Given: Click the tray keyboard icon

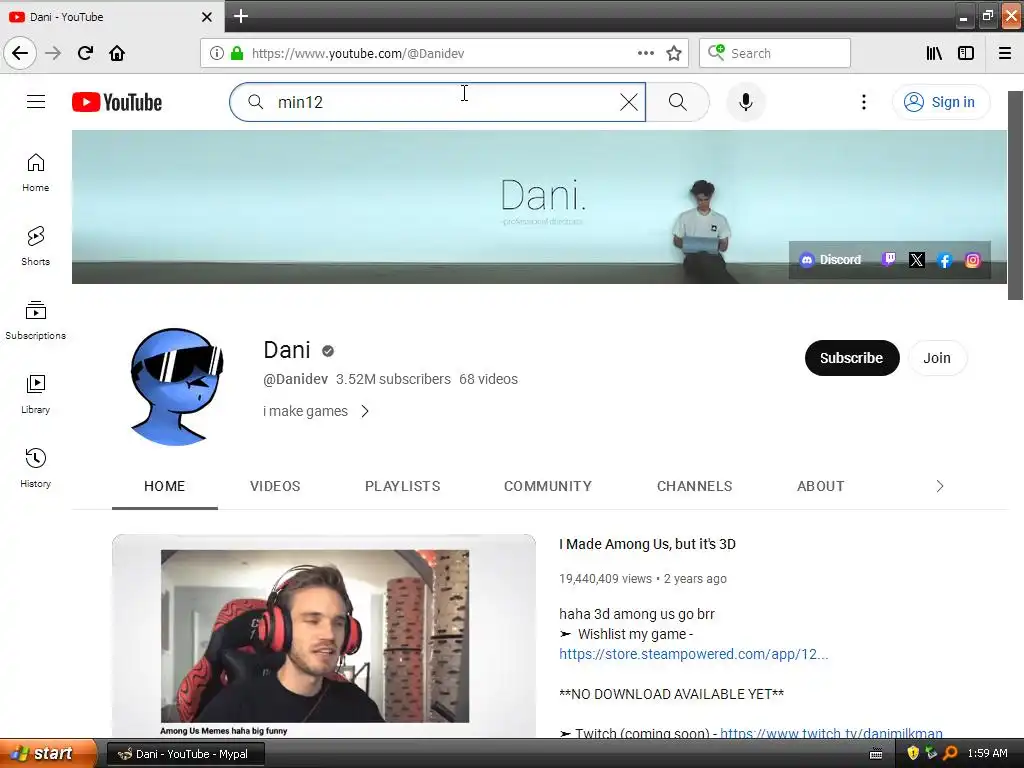Looking at the screenshot, I should coord(876,754).
